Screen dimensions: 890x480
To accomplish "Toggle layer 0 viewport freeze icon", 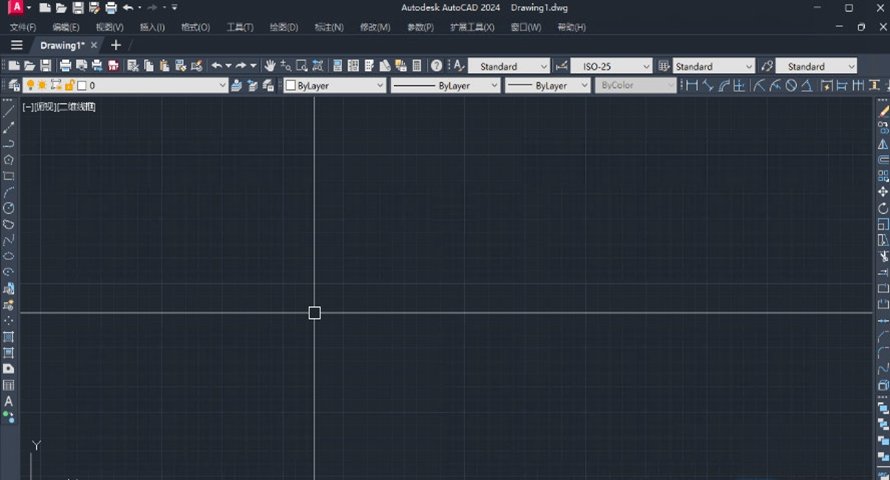I will click(x=56, y=85).
